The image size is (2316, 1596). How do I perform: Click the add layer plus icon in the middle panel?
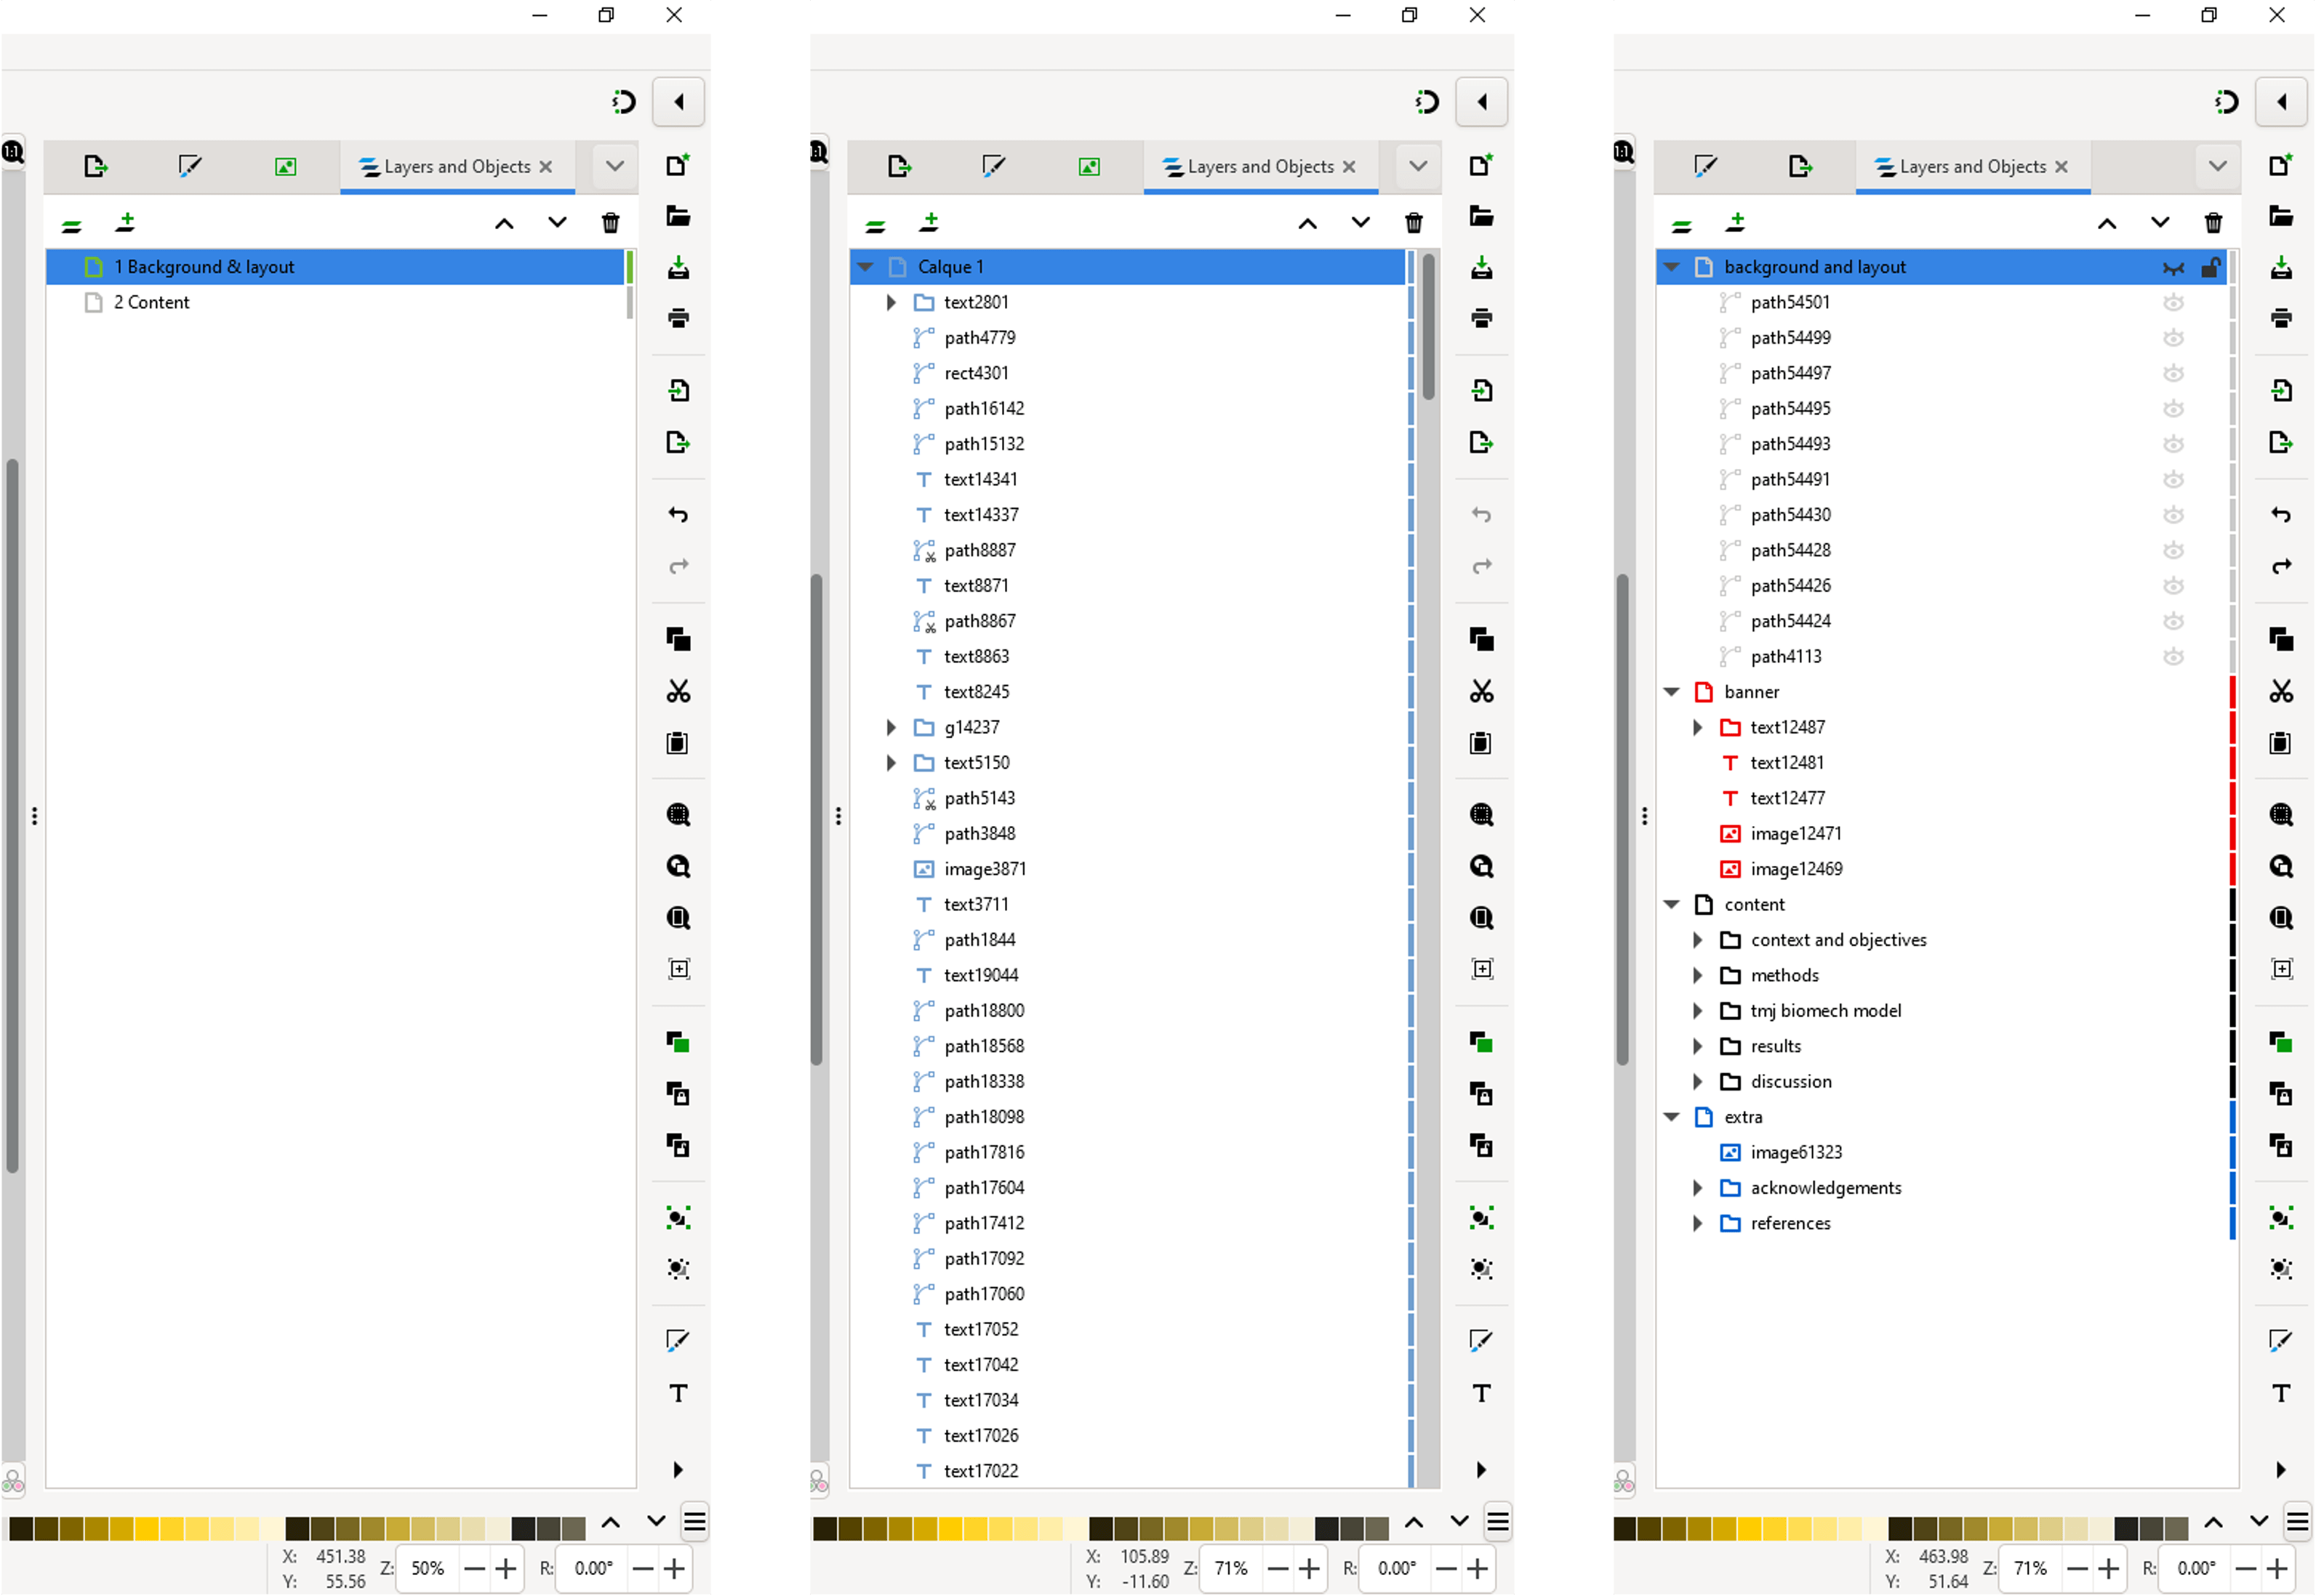click(929, 222)
